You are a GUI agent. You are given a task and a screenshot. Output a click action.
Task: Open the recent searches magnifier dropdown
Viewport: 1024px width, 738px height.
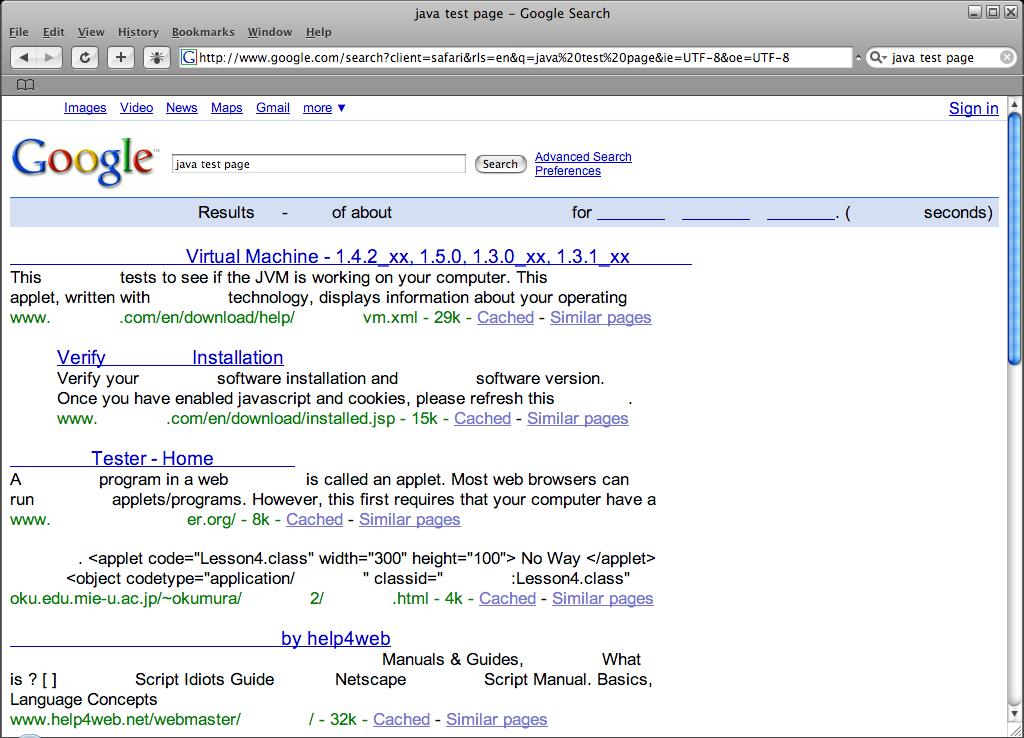(x=878, y=57)
